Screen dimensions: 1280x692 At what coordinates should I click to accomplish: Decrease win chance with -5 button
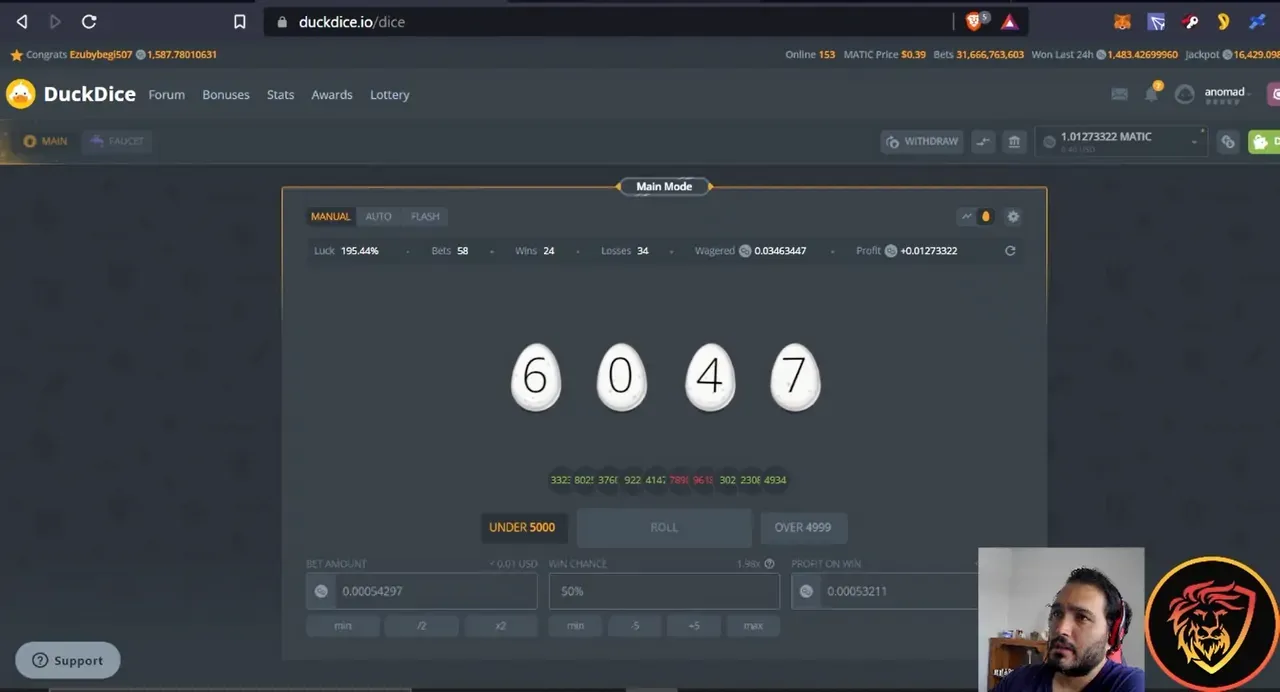coord(635,626)
